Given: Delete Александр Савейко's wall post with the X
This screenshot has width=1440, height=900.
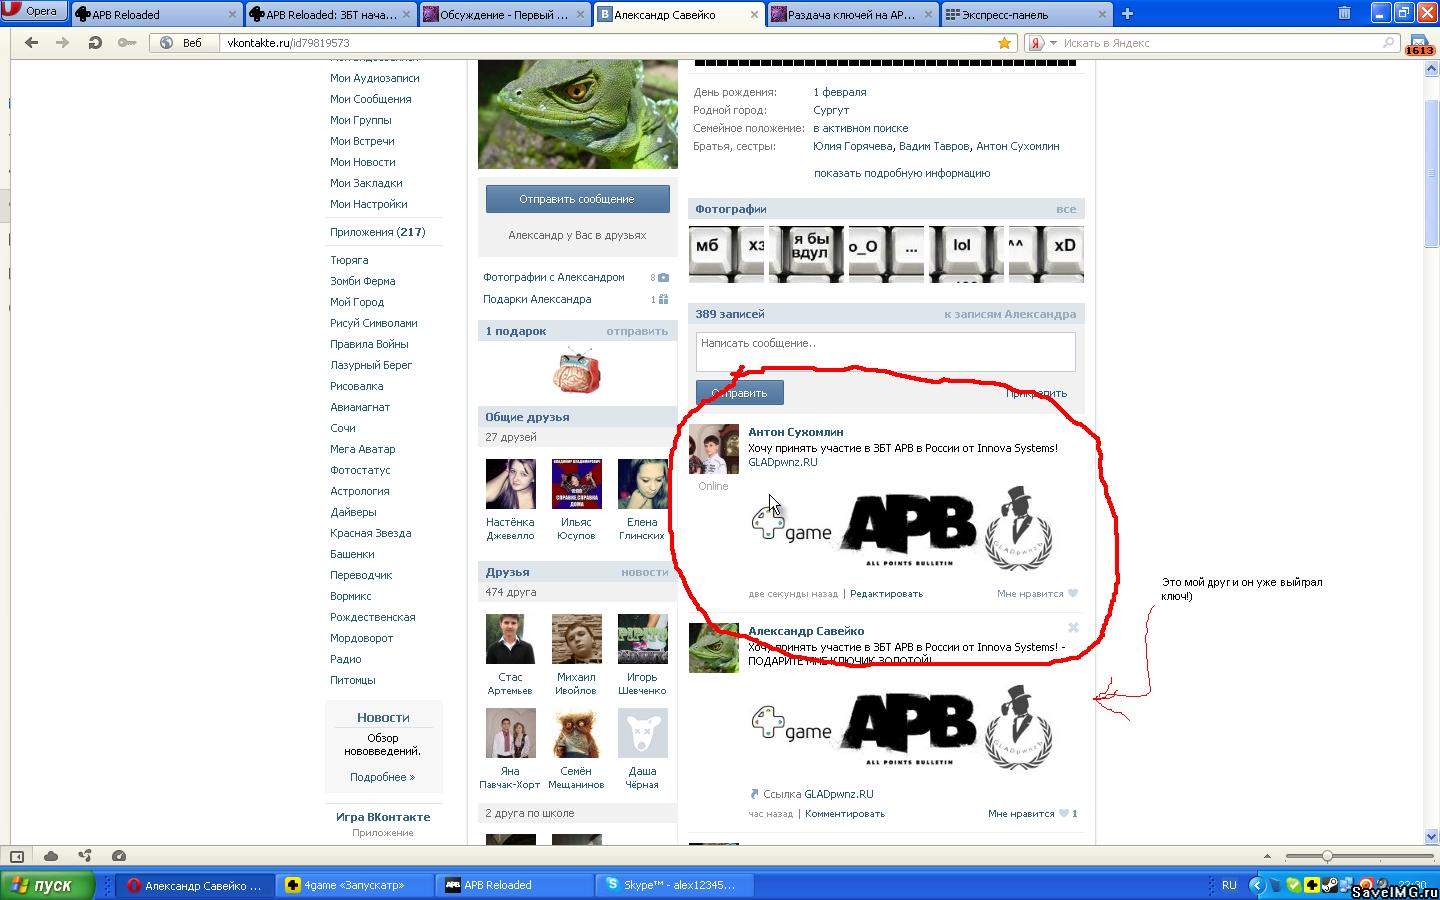Looking at the screenshot, I should click(1073, 628).
